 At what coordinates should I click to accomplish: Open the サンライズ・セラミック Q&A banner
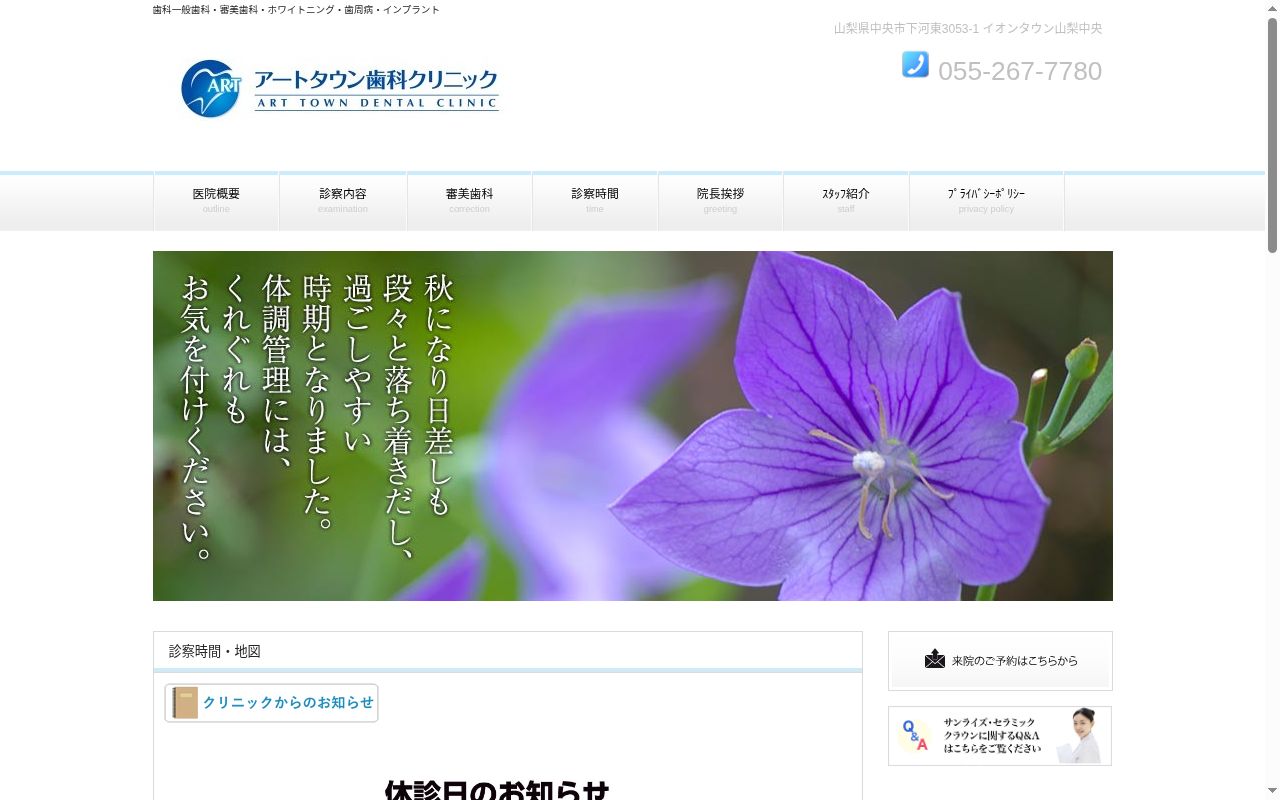pos(1000,736)
